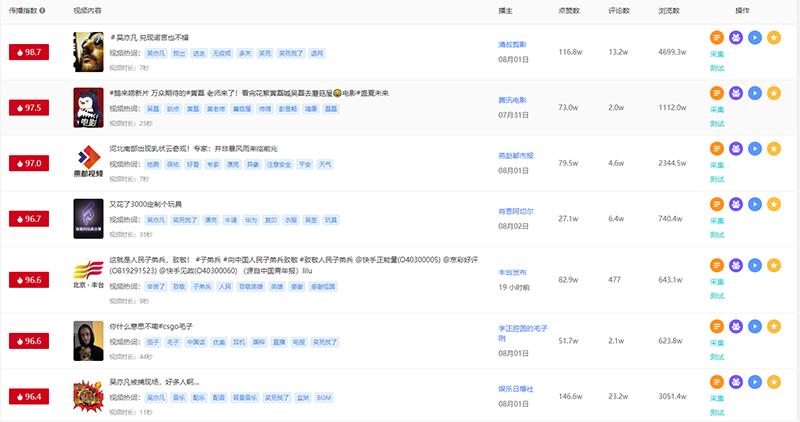This screenshot has width=800, height=422.
Task: Open the penguin 电影 thumbnail in 97.5 row
Action: [88, 108]
